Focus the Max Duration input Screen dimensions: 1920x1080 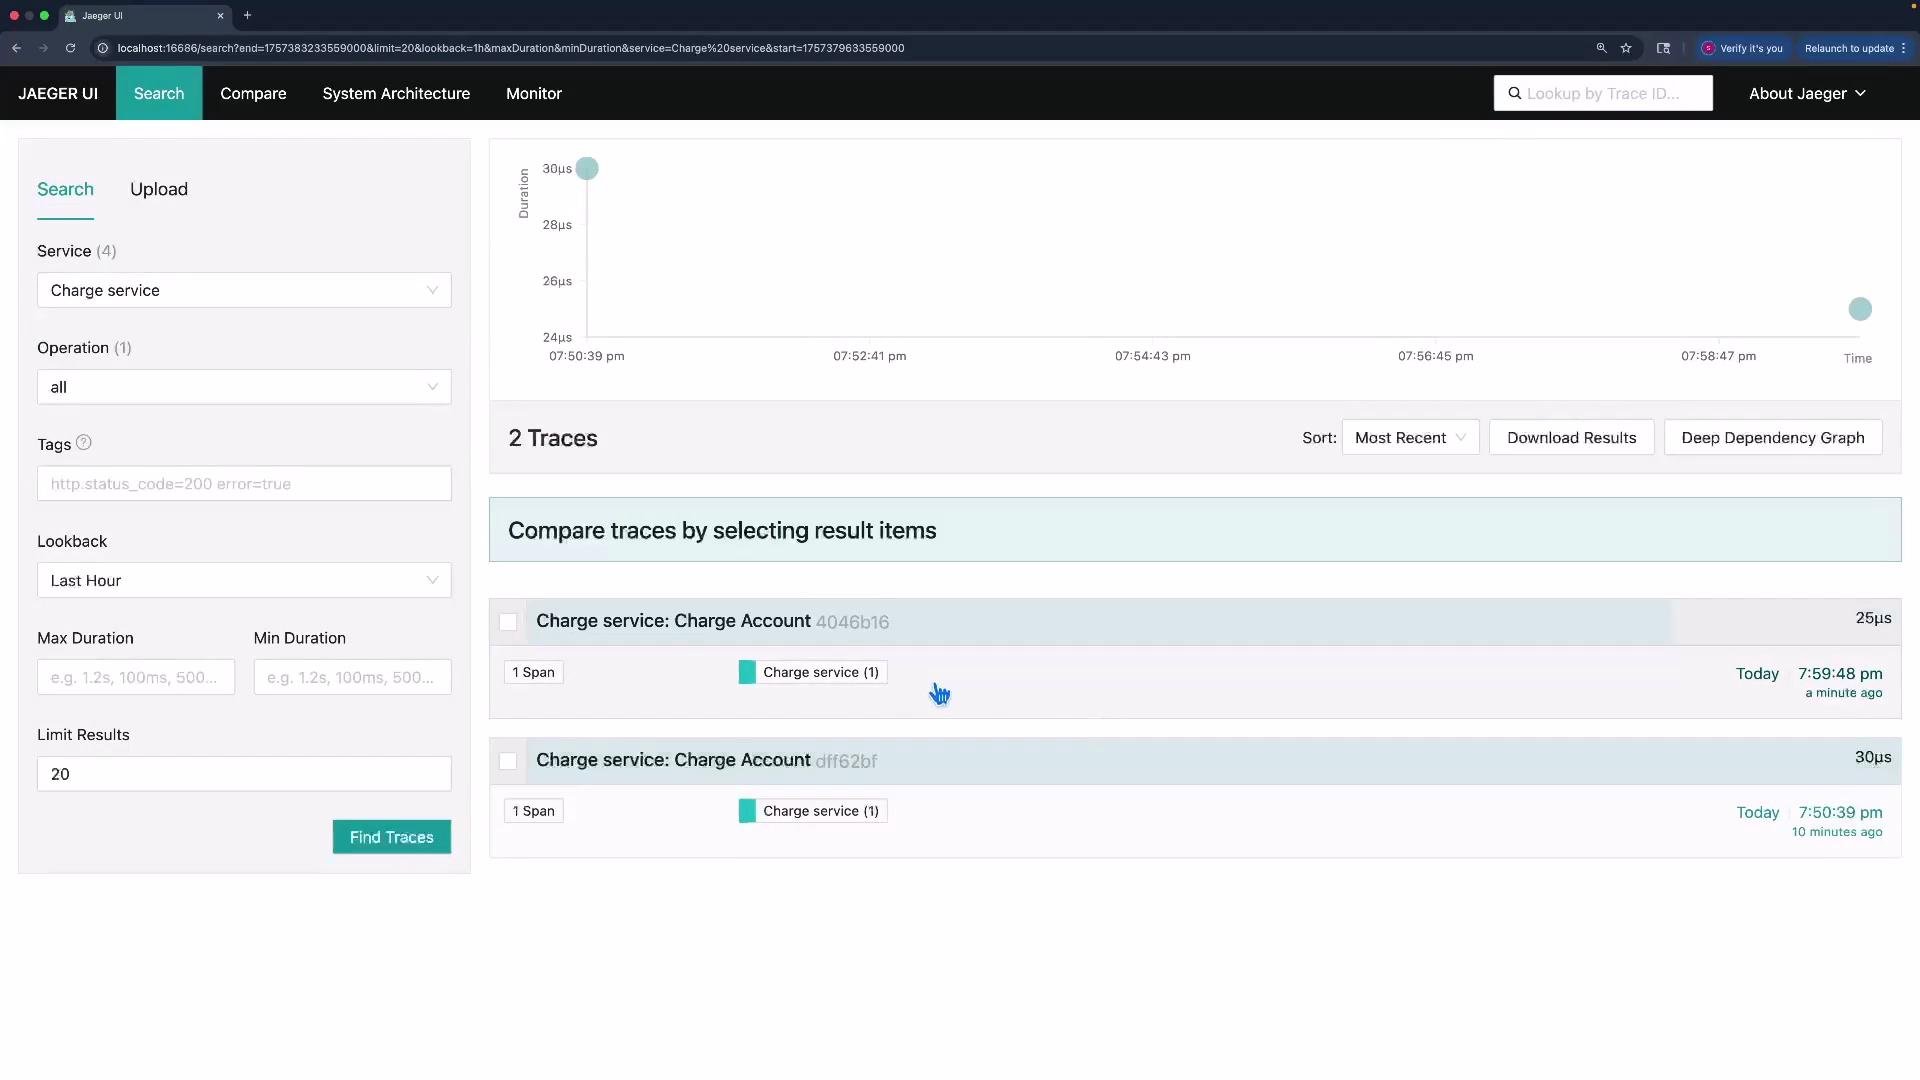[x=136, y=677]
